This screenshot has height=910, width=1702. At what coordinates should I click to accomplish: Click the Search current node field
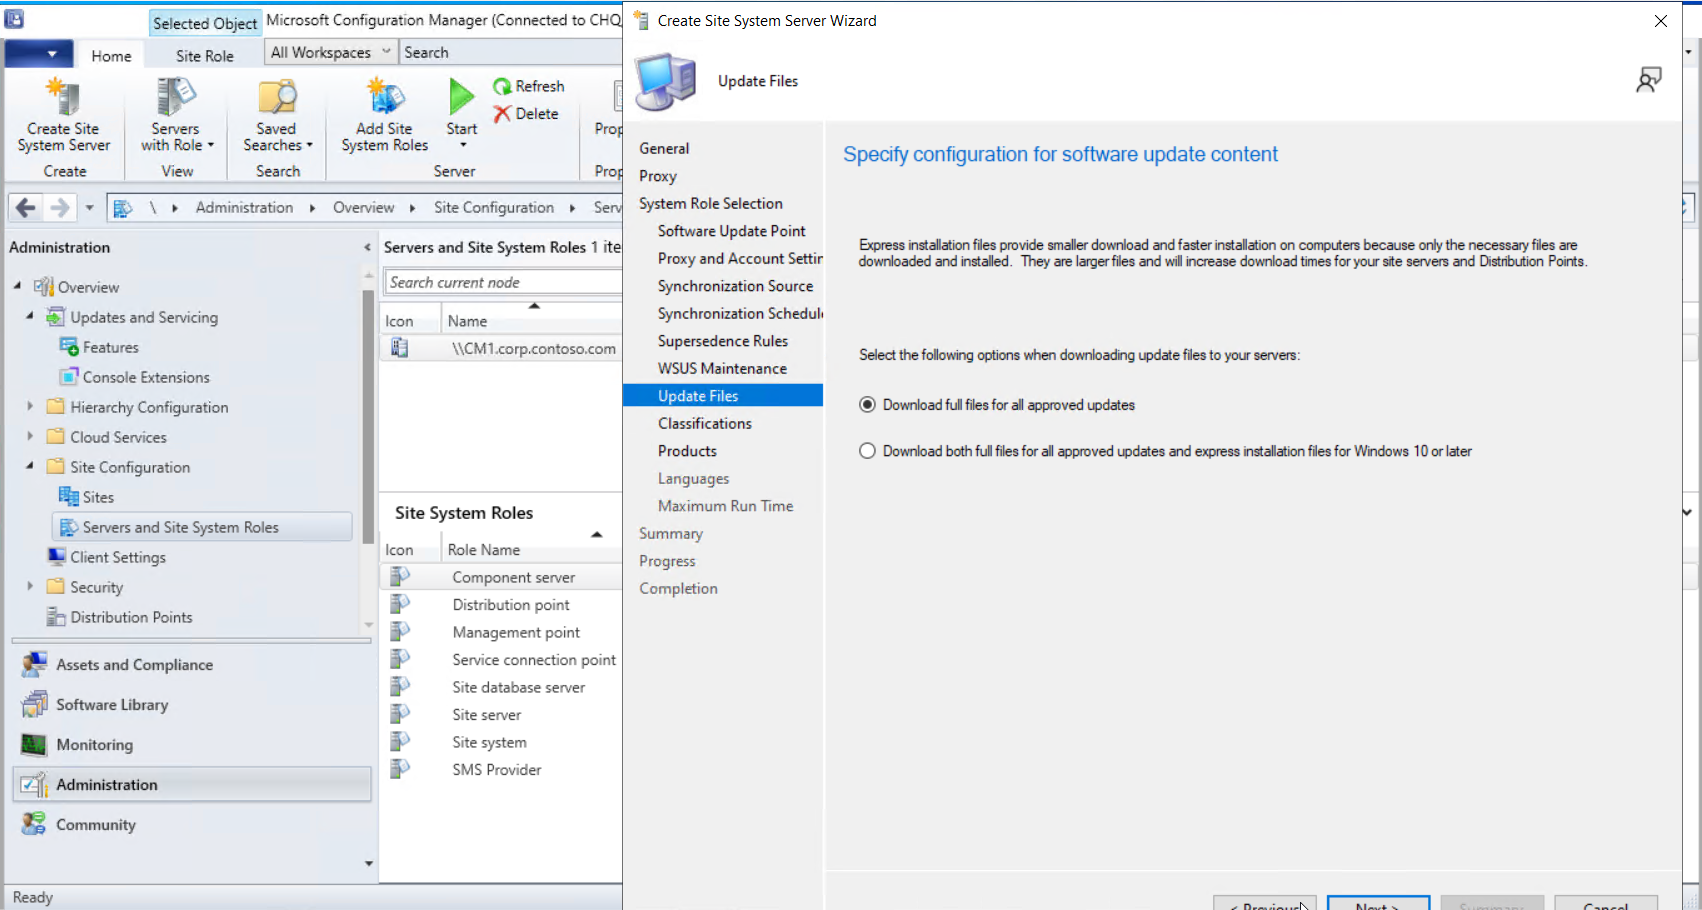tap(503, 282)
